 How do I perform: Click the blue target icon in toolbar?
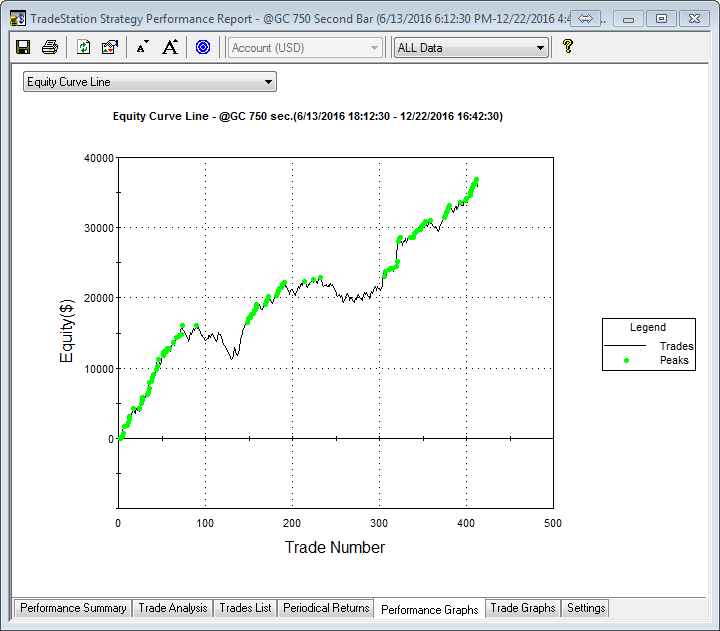(203, 47)
